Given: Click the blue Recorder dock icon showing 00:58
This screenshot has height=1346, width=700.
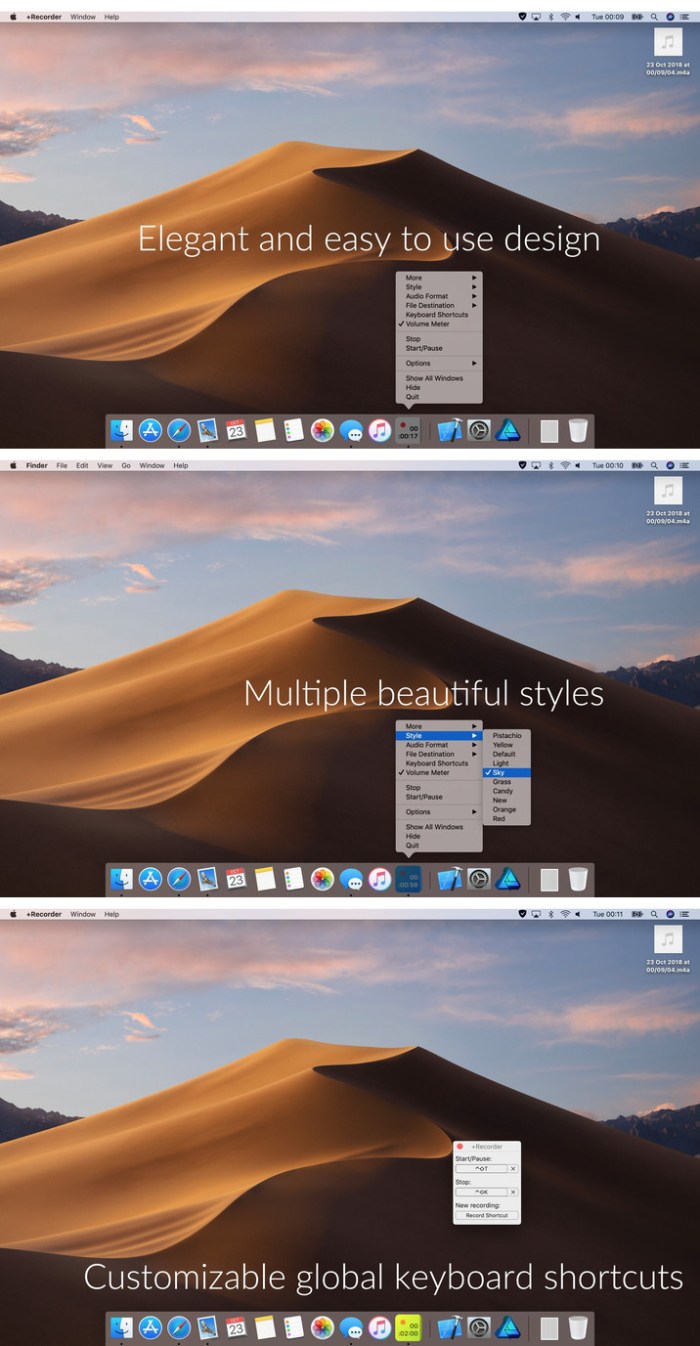Looking at the screenshot, I should 408,879.
